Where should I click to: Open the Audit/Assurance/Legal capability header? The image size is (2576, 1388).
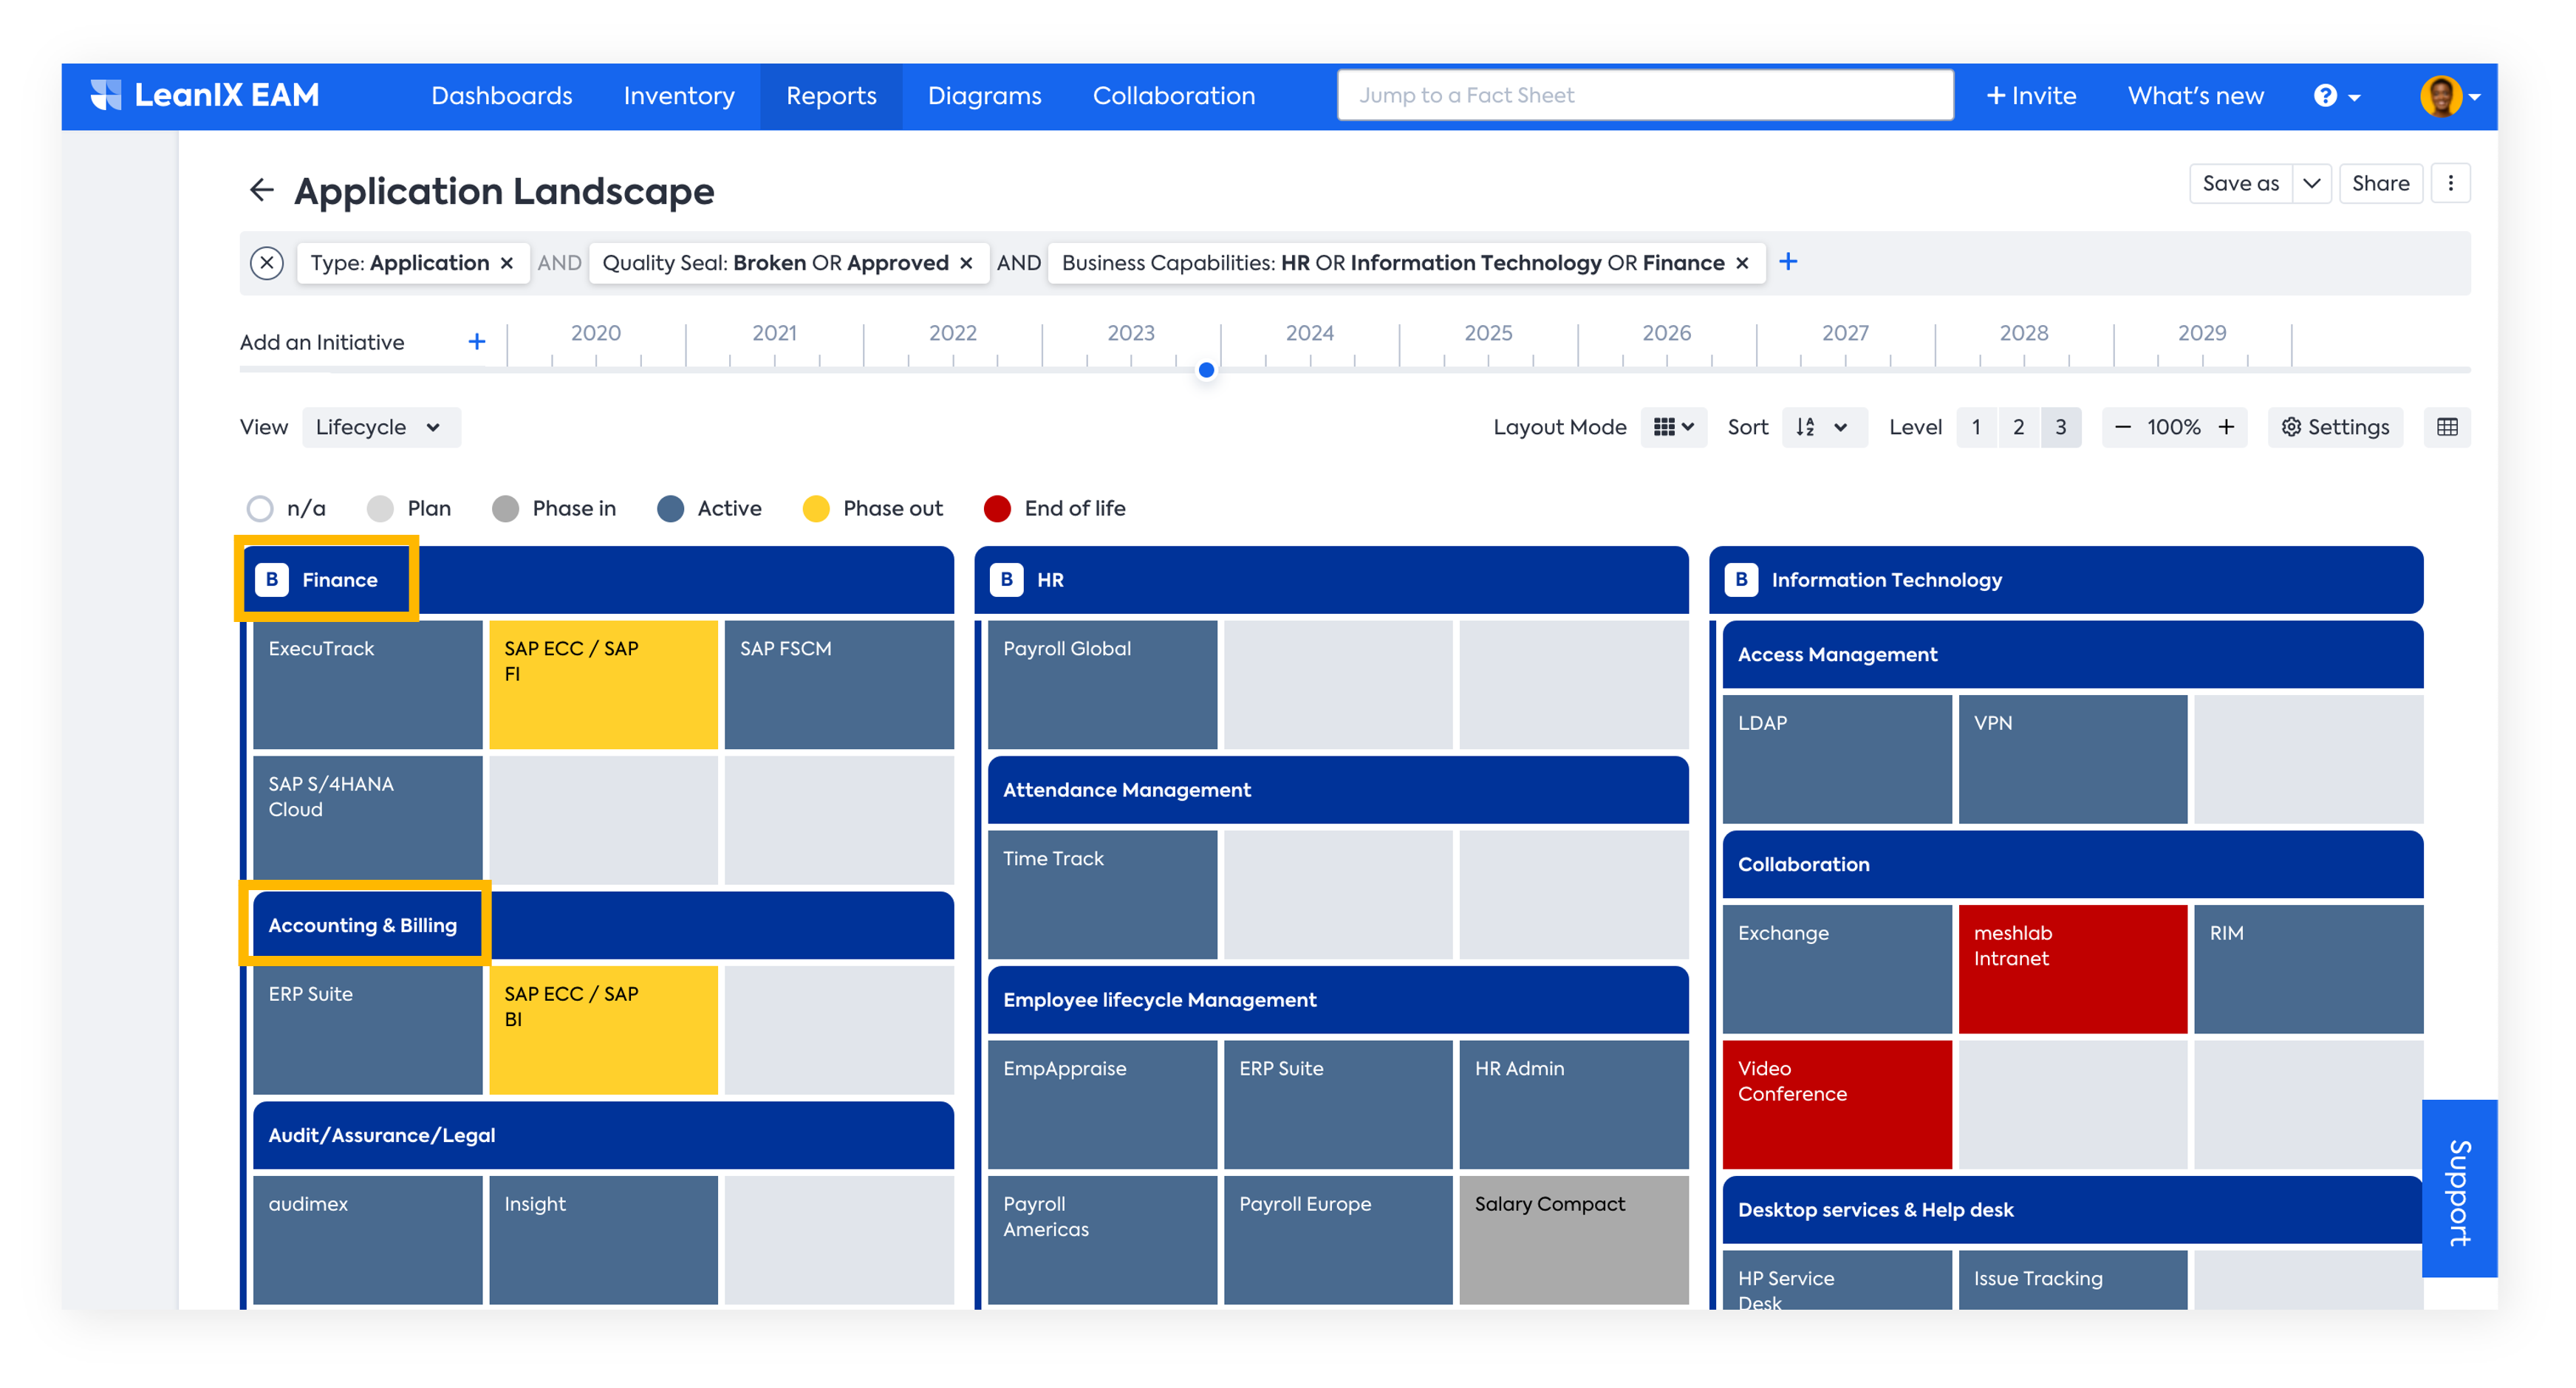coord(603,1135)
